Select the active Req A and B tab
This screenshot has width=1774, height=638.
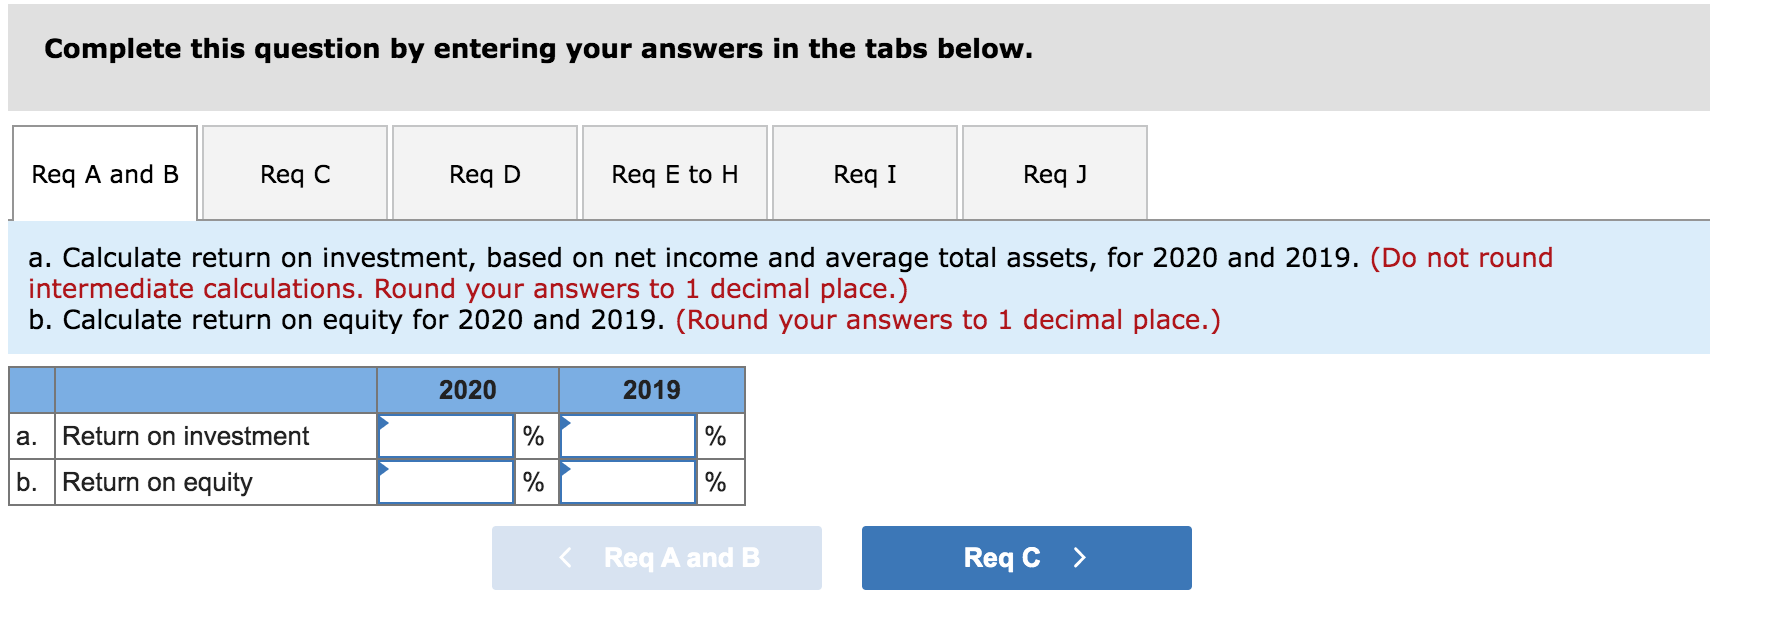(104, 173)
